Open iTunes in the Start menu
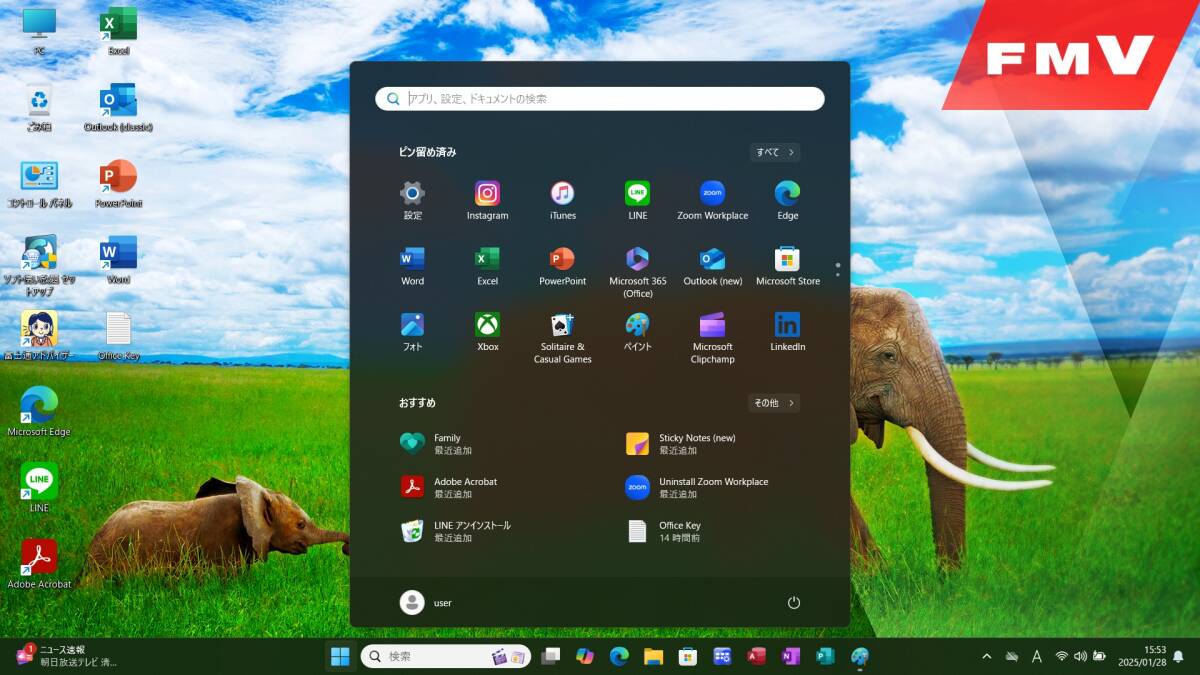 click(562, 200)
